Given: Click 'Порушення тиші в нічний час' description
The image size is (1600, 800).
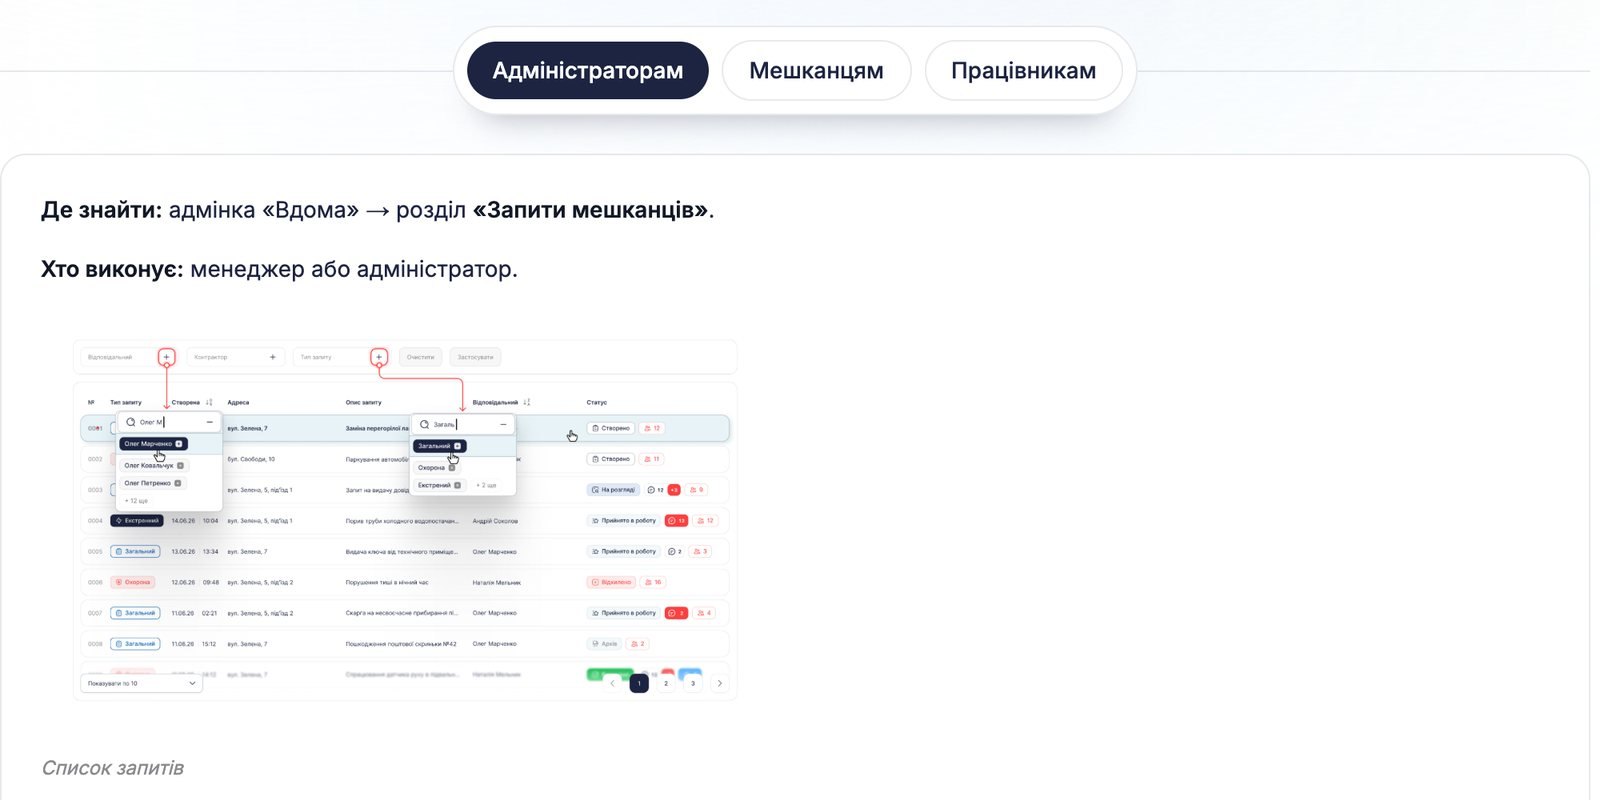Looking at the screenshot, I should pos(387,582).
